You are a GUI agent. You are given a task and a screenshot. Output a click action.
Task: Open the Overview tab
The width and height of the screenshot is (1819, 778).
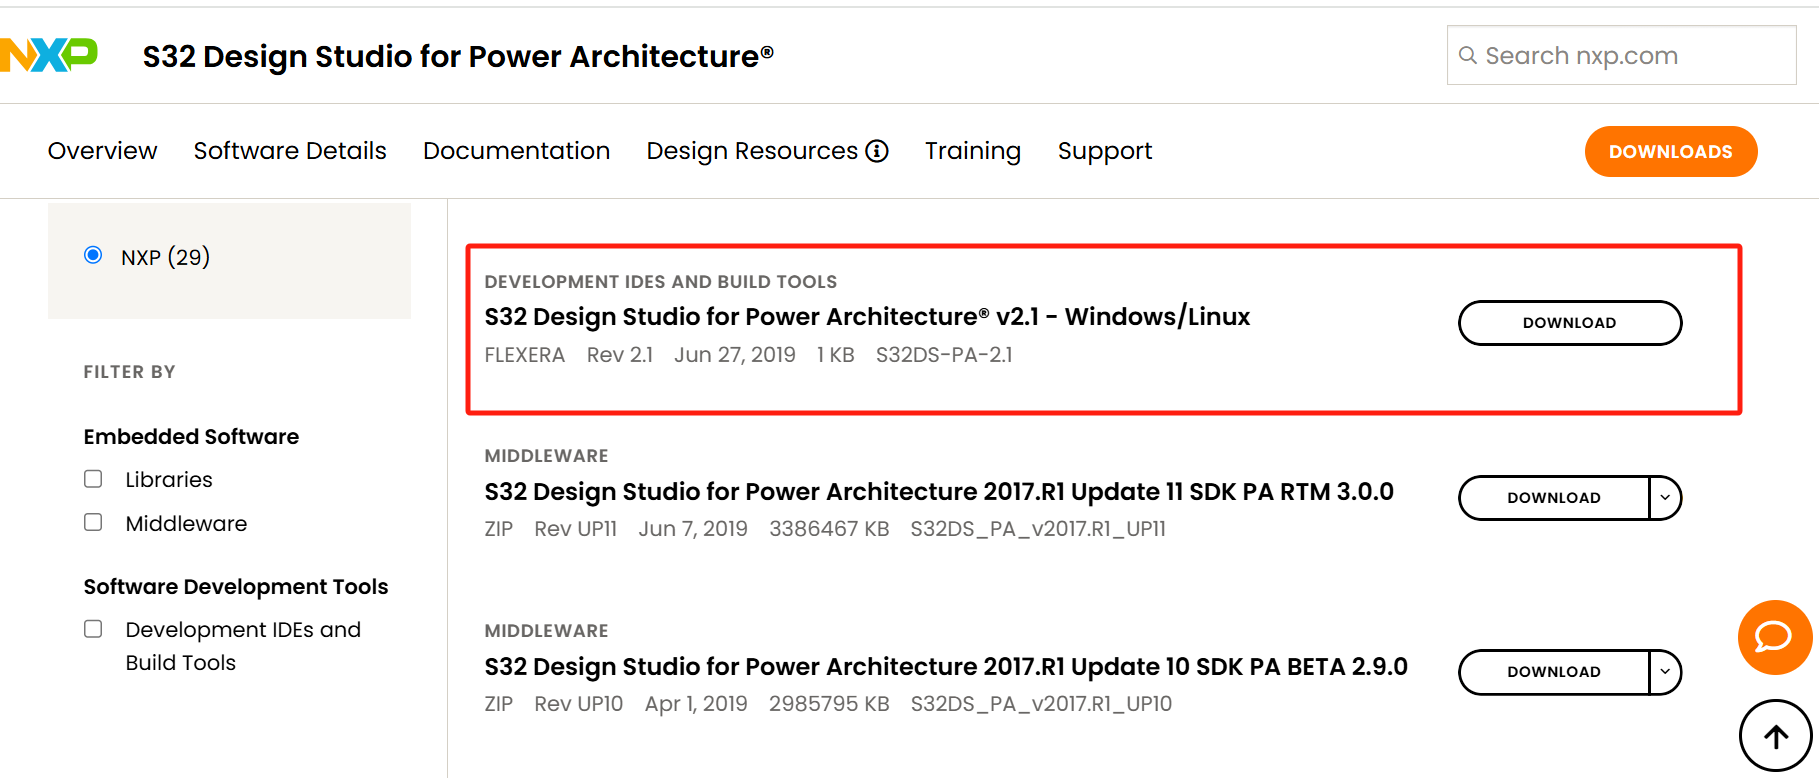[102, 151]
